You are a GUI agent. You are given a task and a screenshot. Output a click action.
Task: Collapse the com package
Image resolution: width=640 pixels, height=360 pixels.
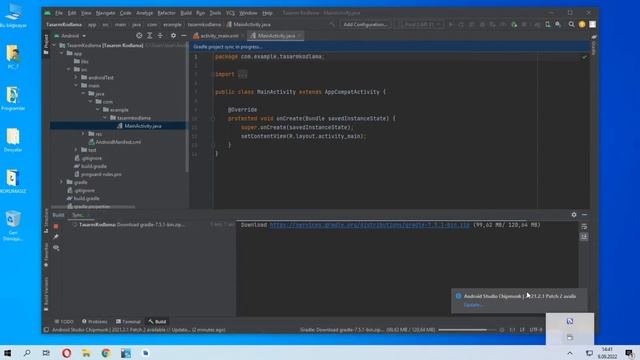tap(91, 102)
